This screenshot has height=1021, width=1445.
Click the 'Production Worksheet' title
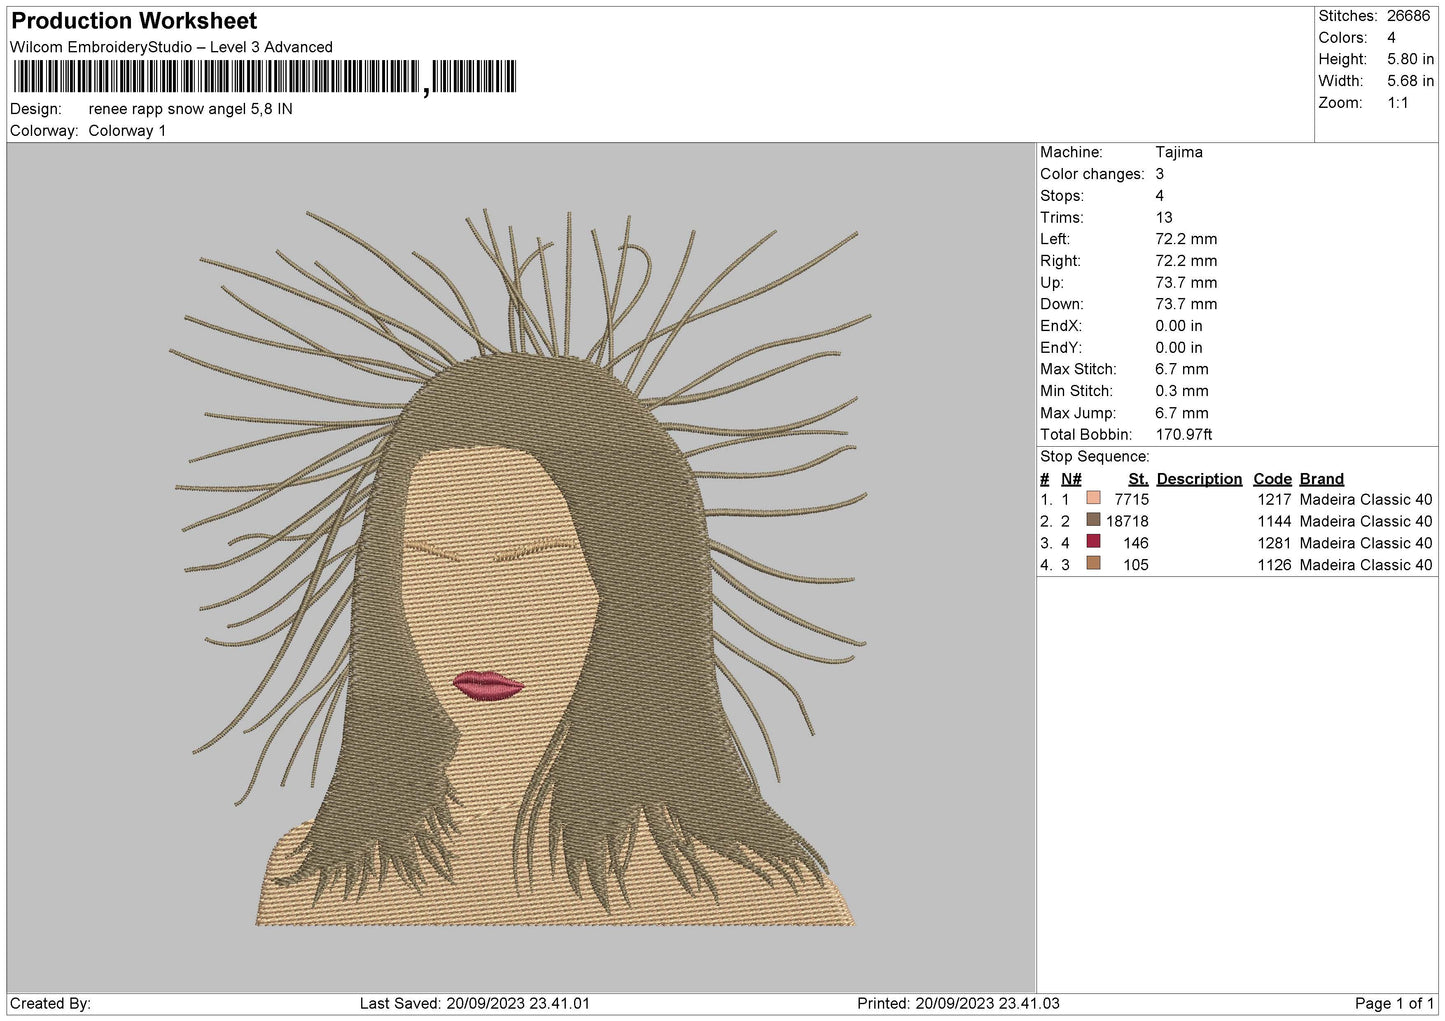134,21
